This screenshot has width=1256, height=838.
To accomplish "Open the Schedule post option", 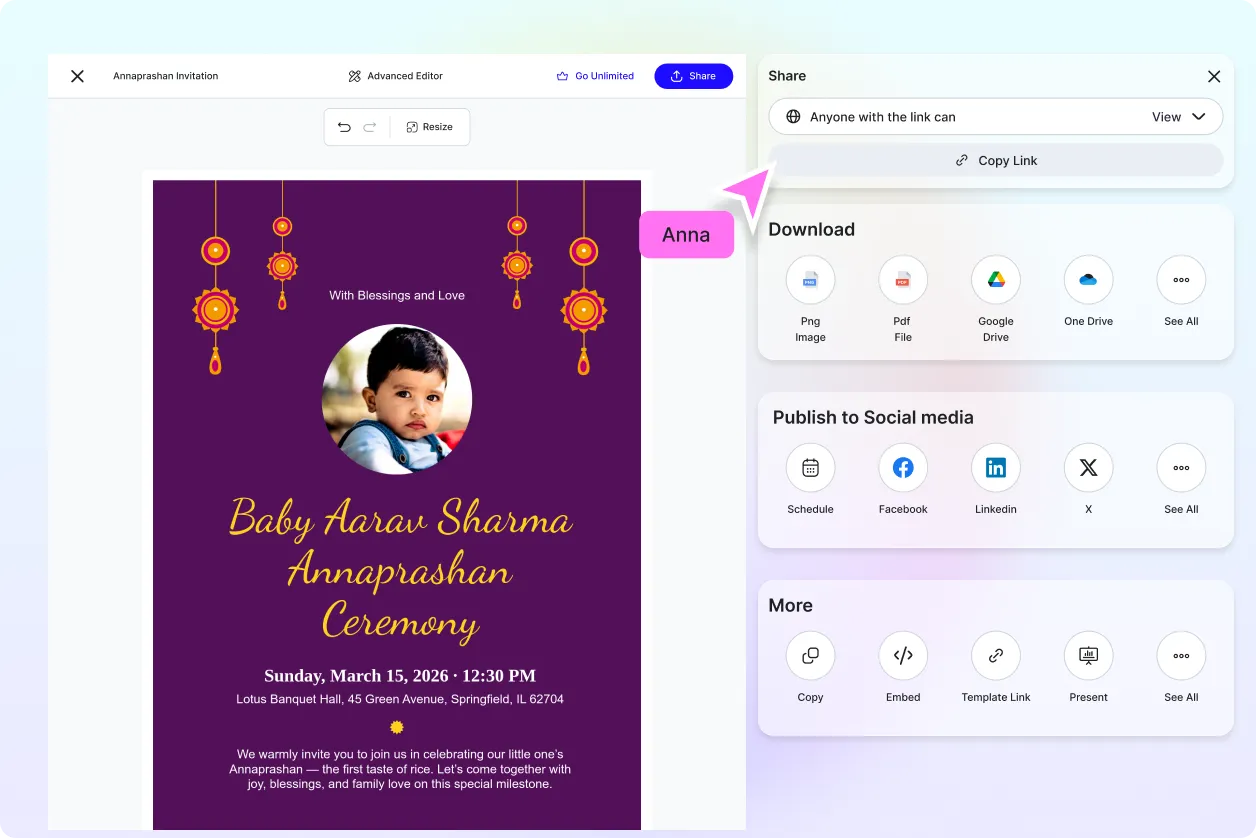I will coord(810,468).
